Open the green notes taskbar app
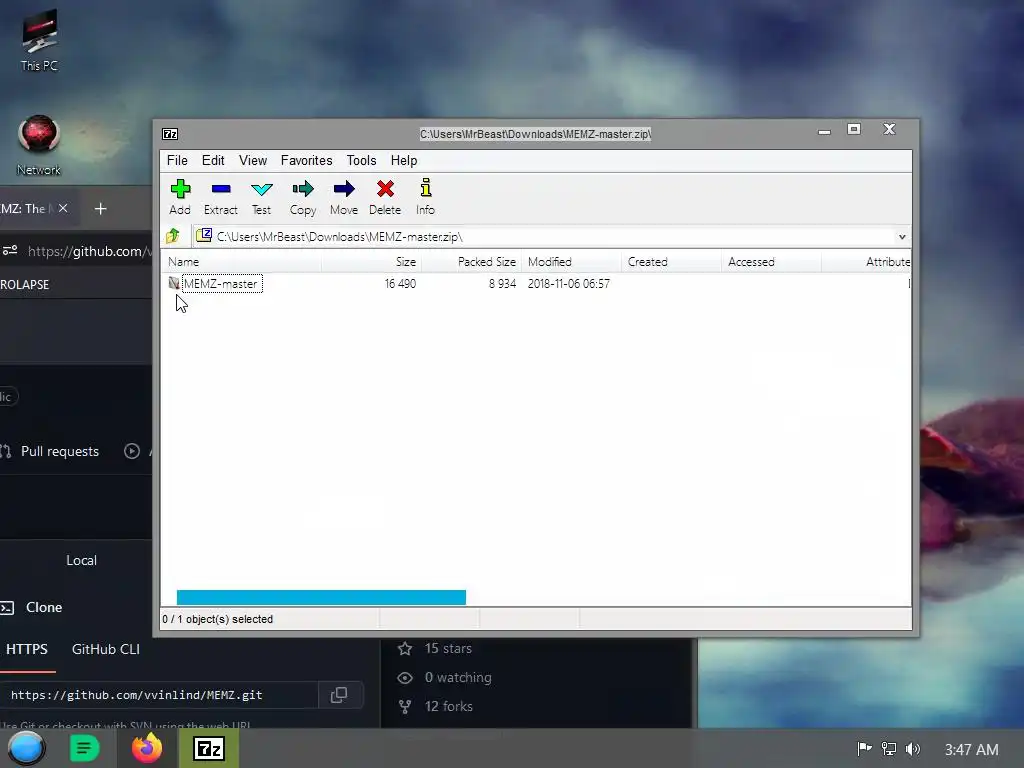Screen dimensions: 1024x768 pos(84,748)
